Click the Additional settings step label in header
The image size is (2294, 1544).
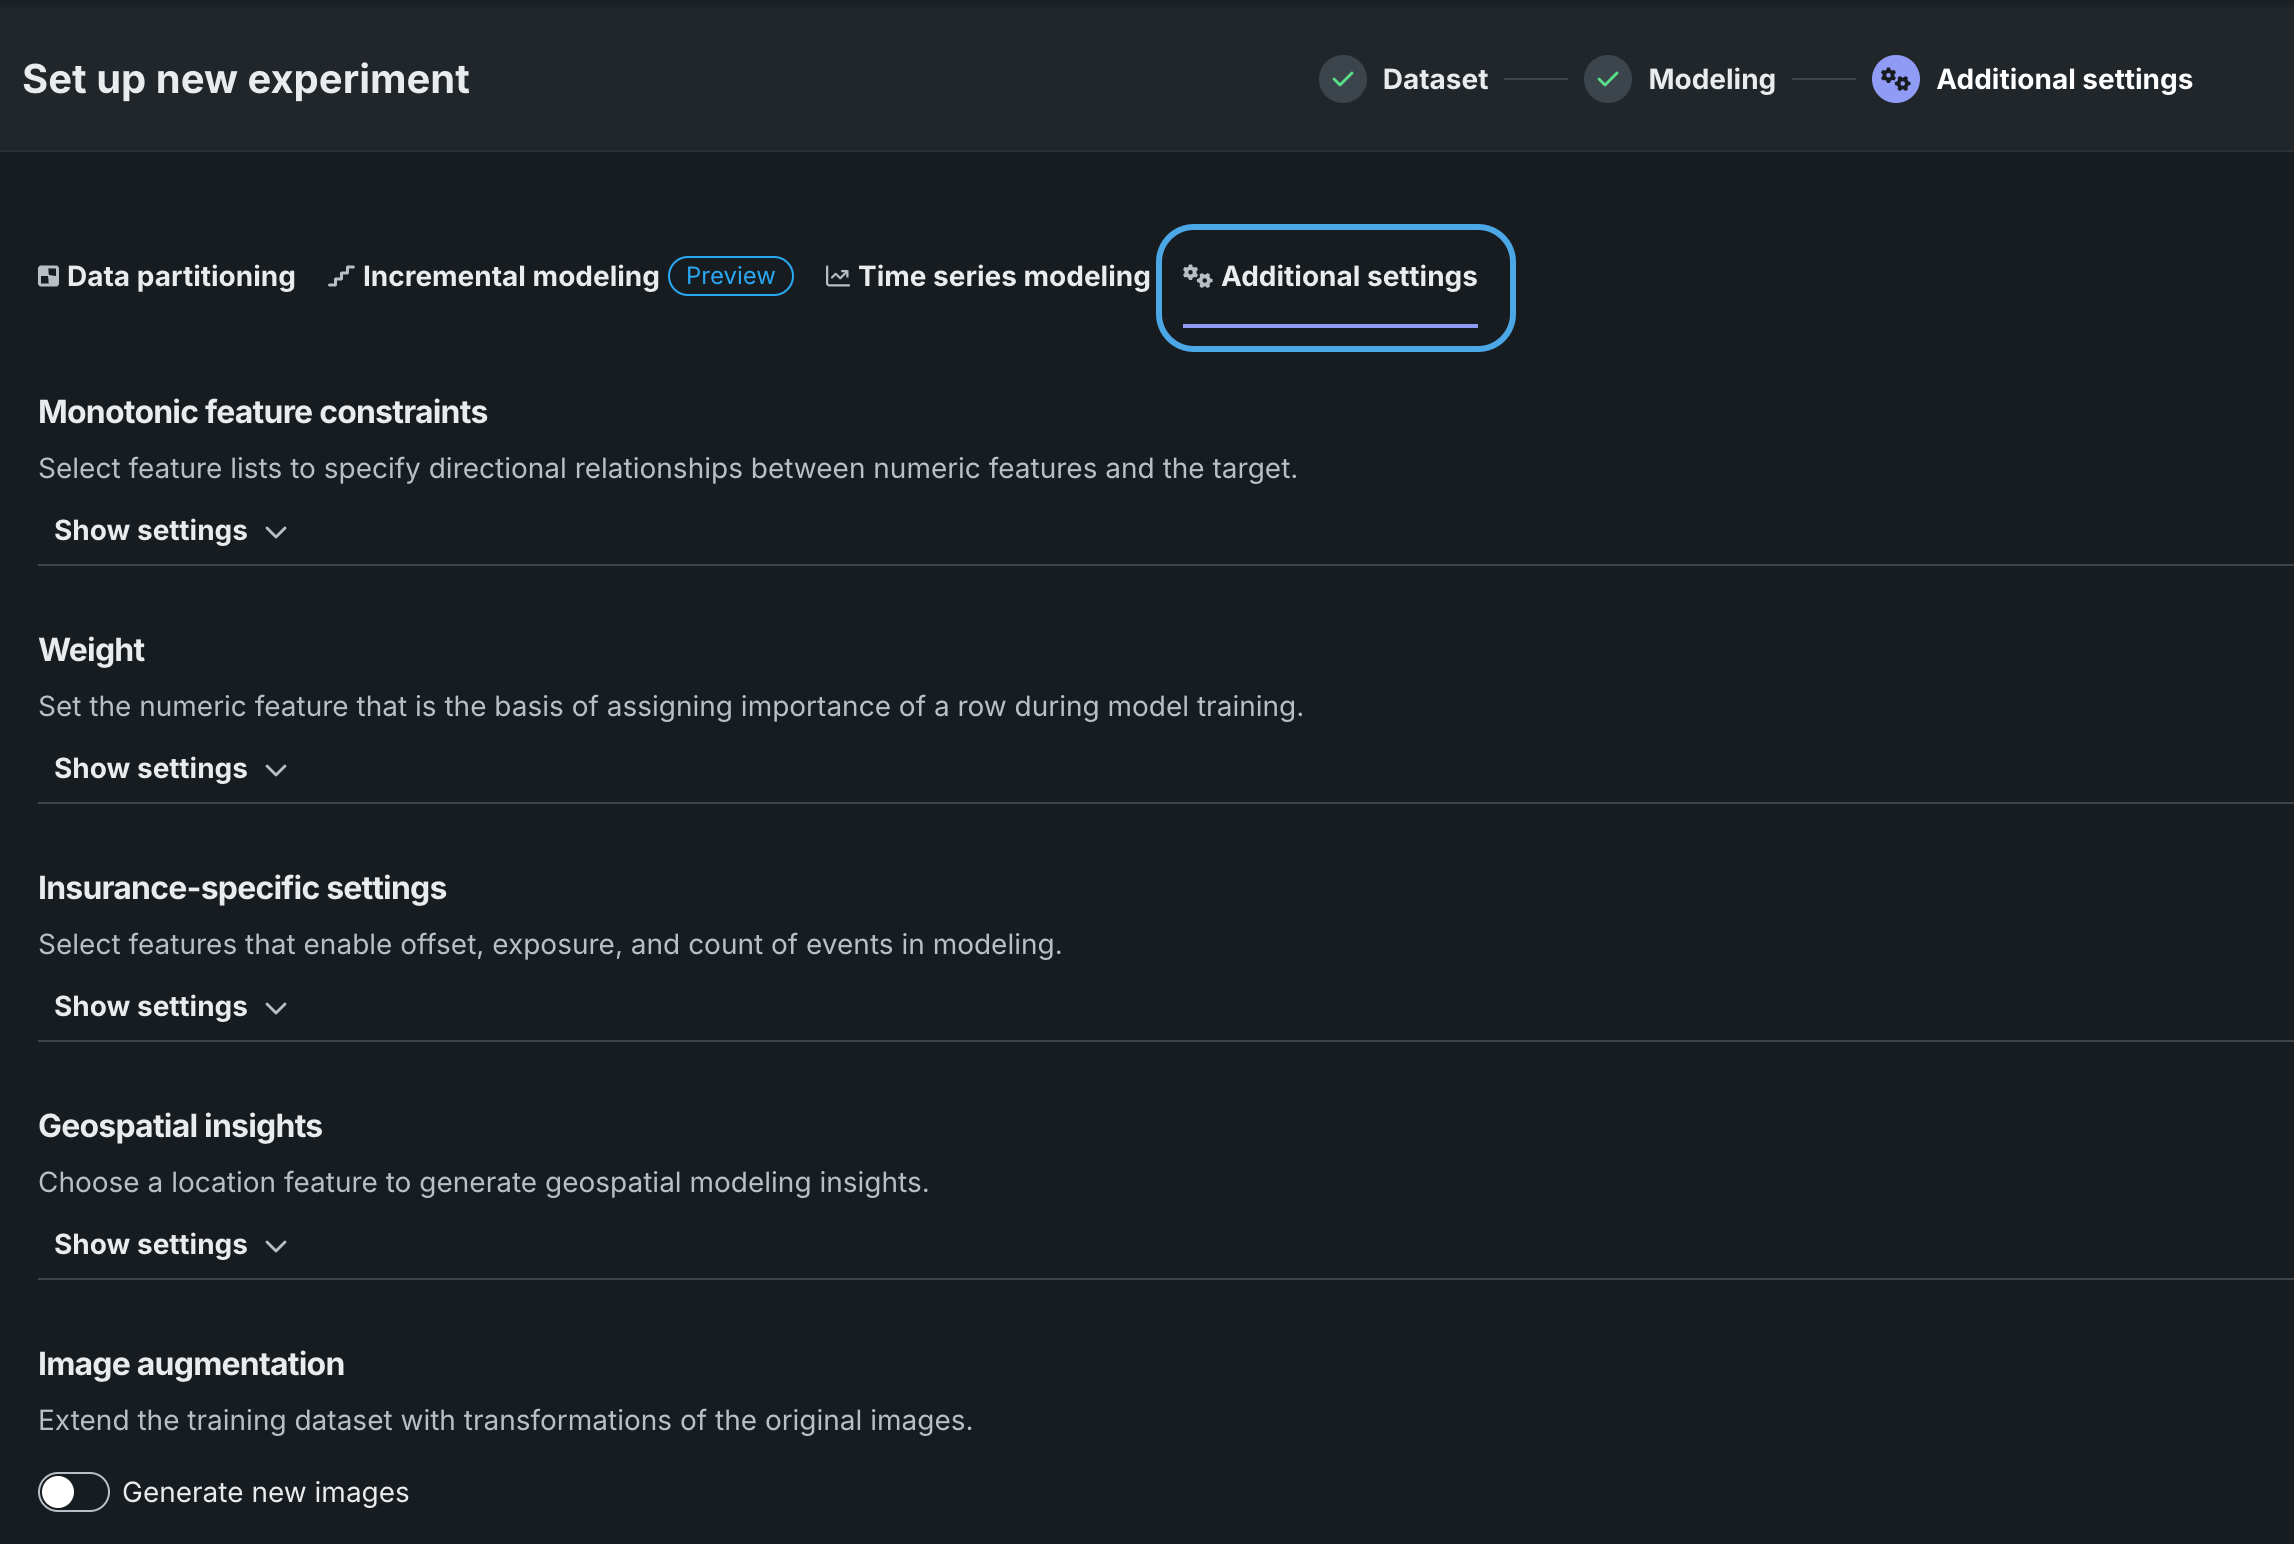2064,79
